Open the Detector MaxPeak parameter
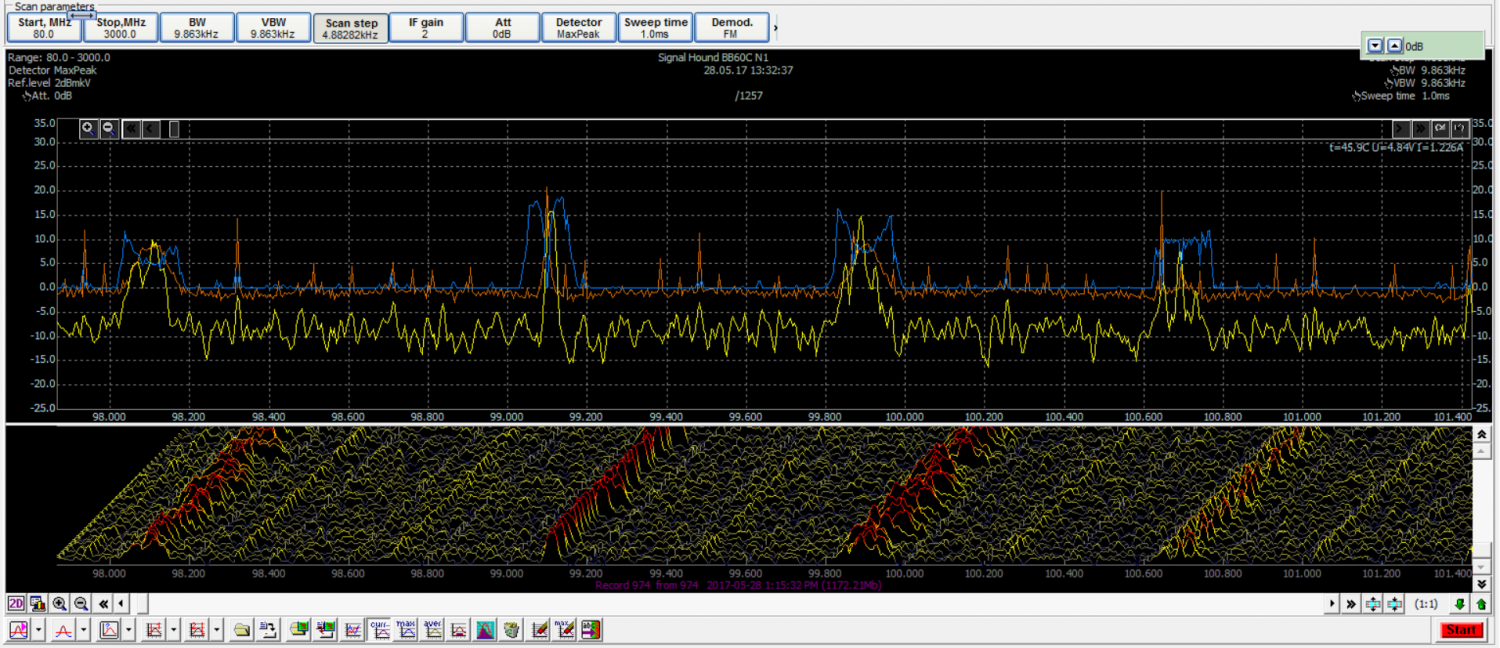 pos(579,28)
